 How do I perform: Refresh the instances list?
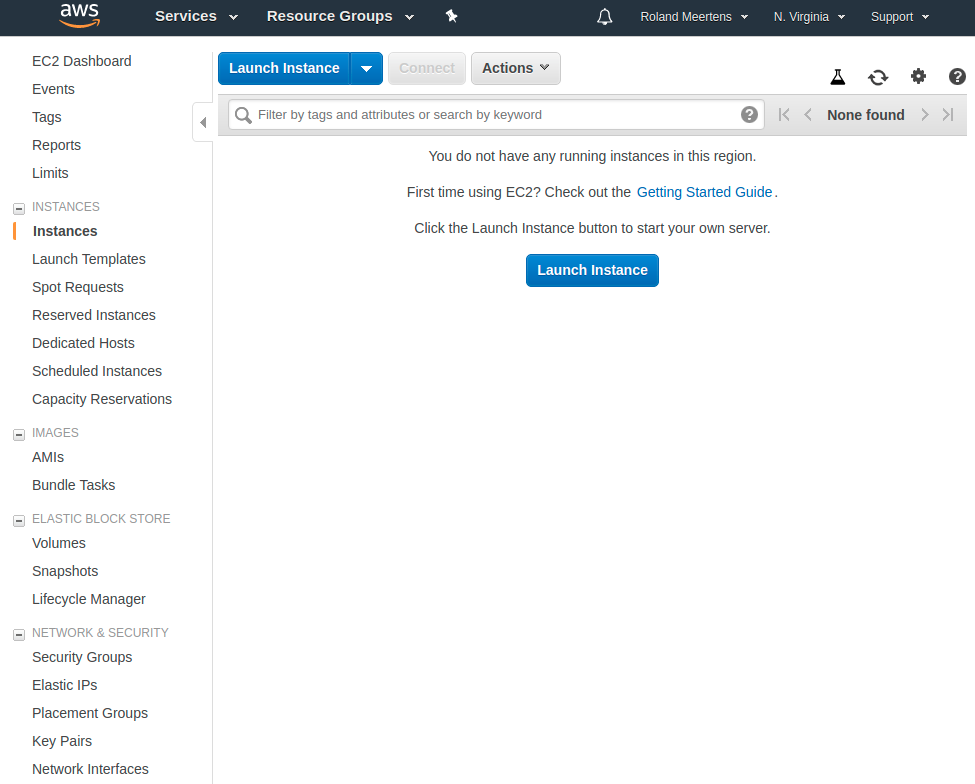[878, 77]
